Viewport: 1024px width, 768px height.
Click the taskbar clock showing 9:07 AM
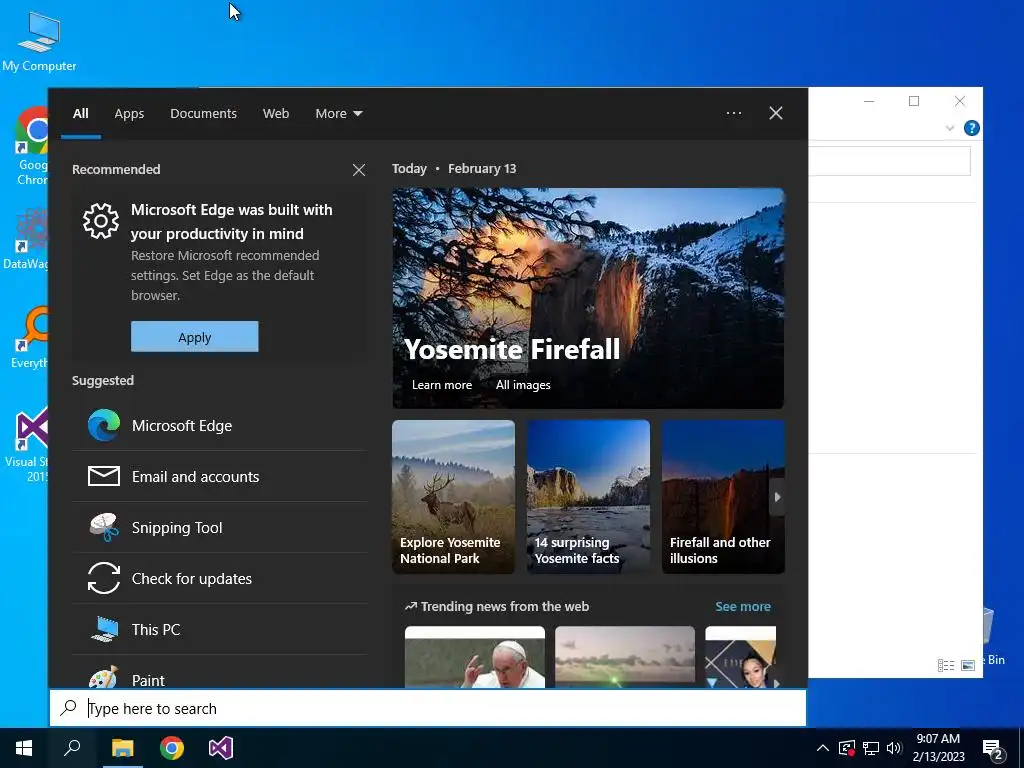pyautogui.click(x=938, y=748)
